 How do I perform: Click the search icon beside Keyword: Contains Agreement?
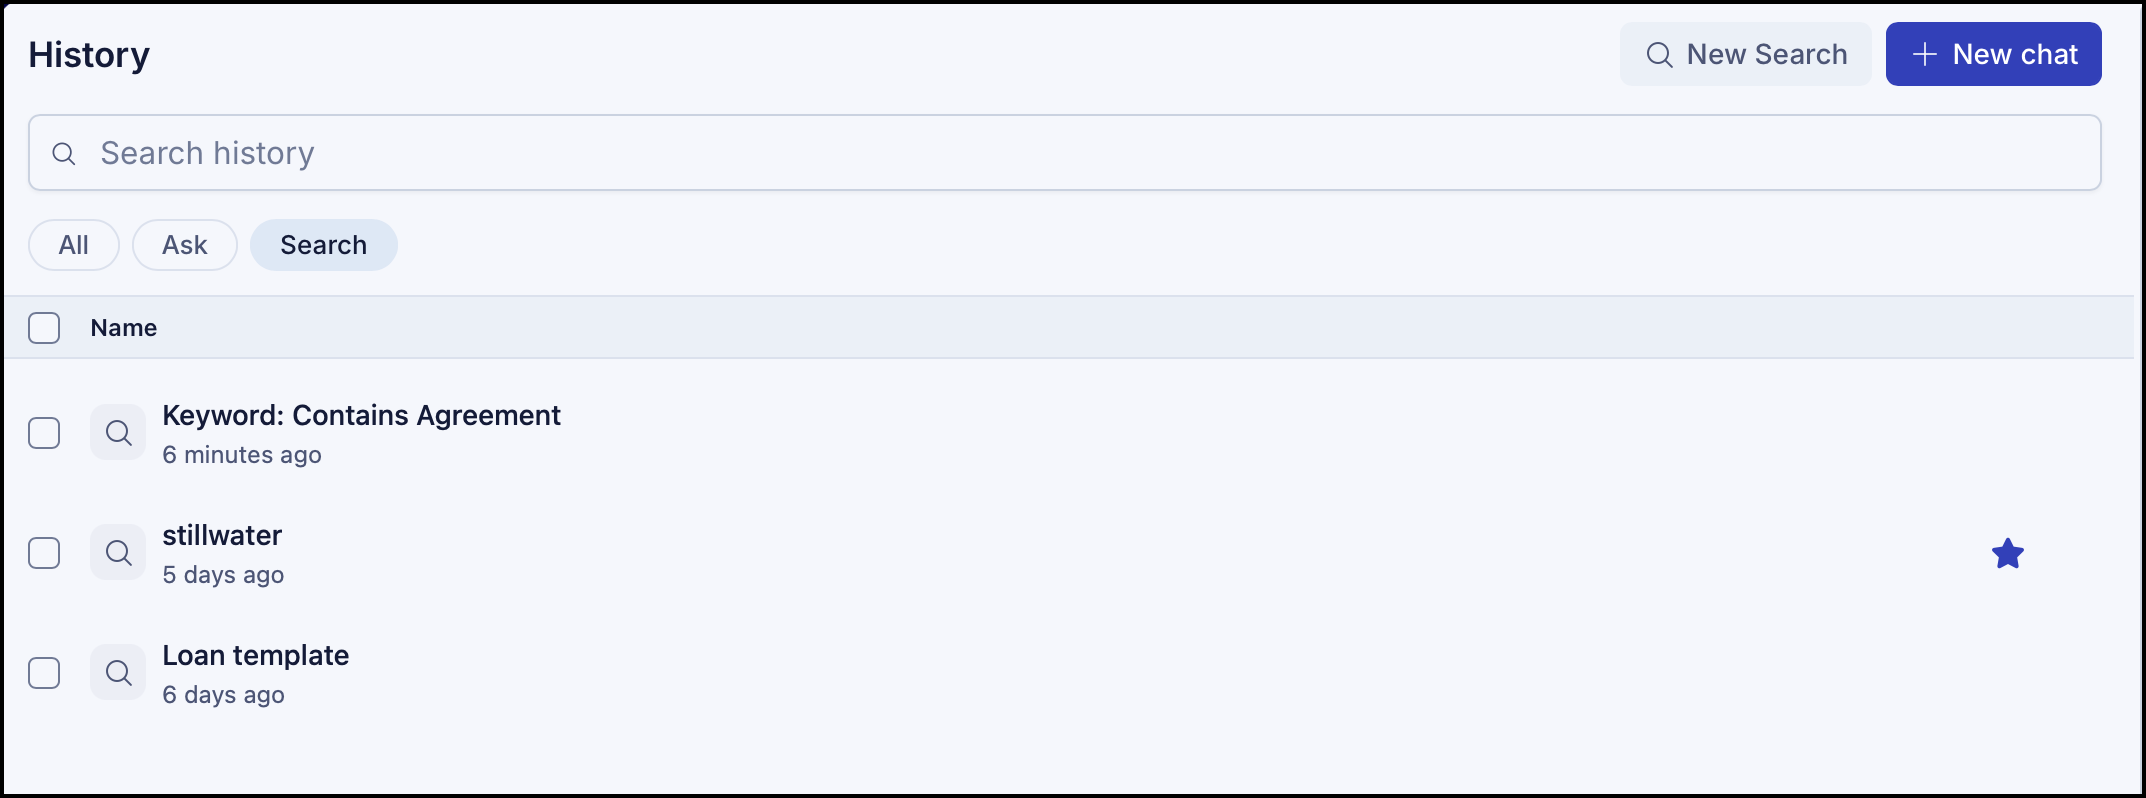point(118,433)
